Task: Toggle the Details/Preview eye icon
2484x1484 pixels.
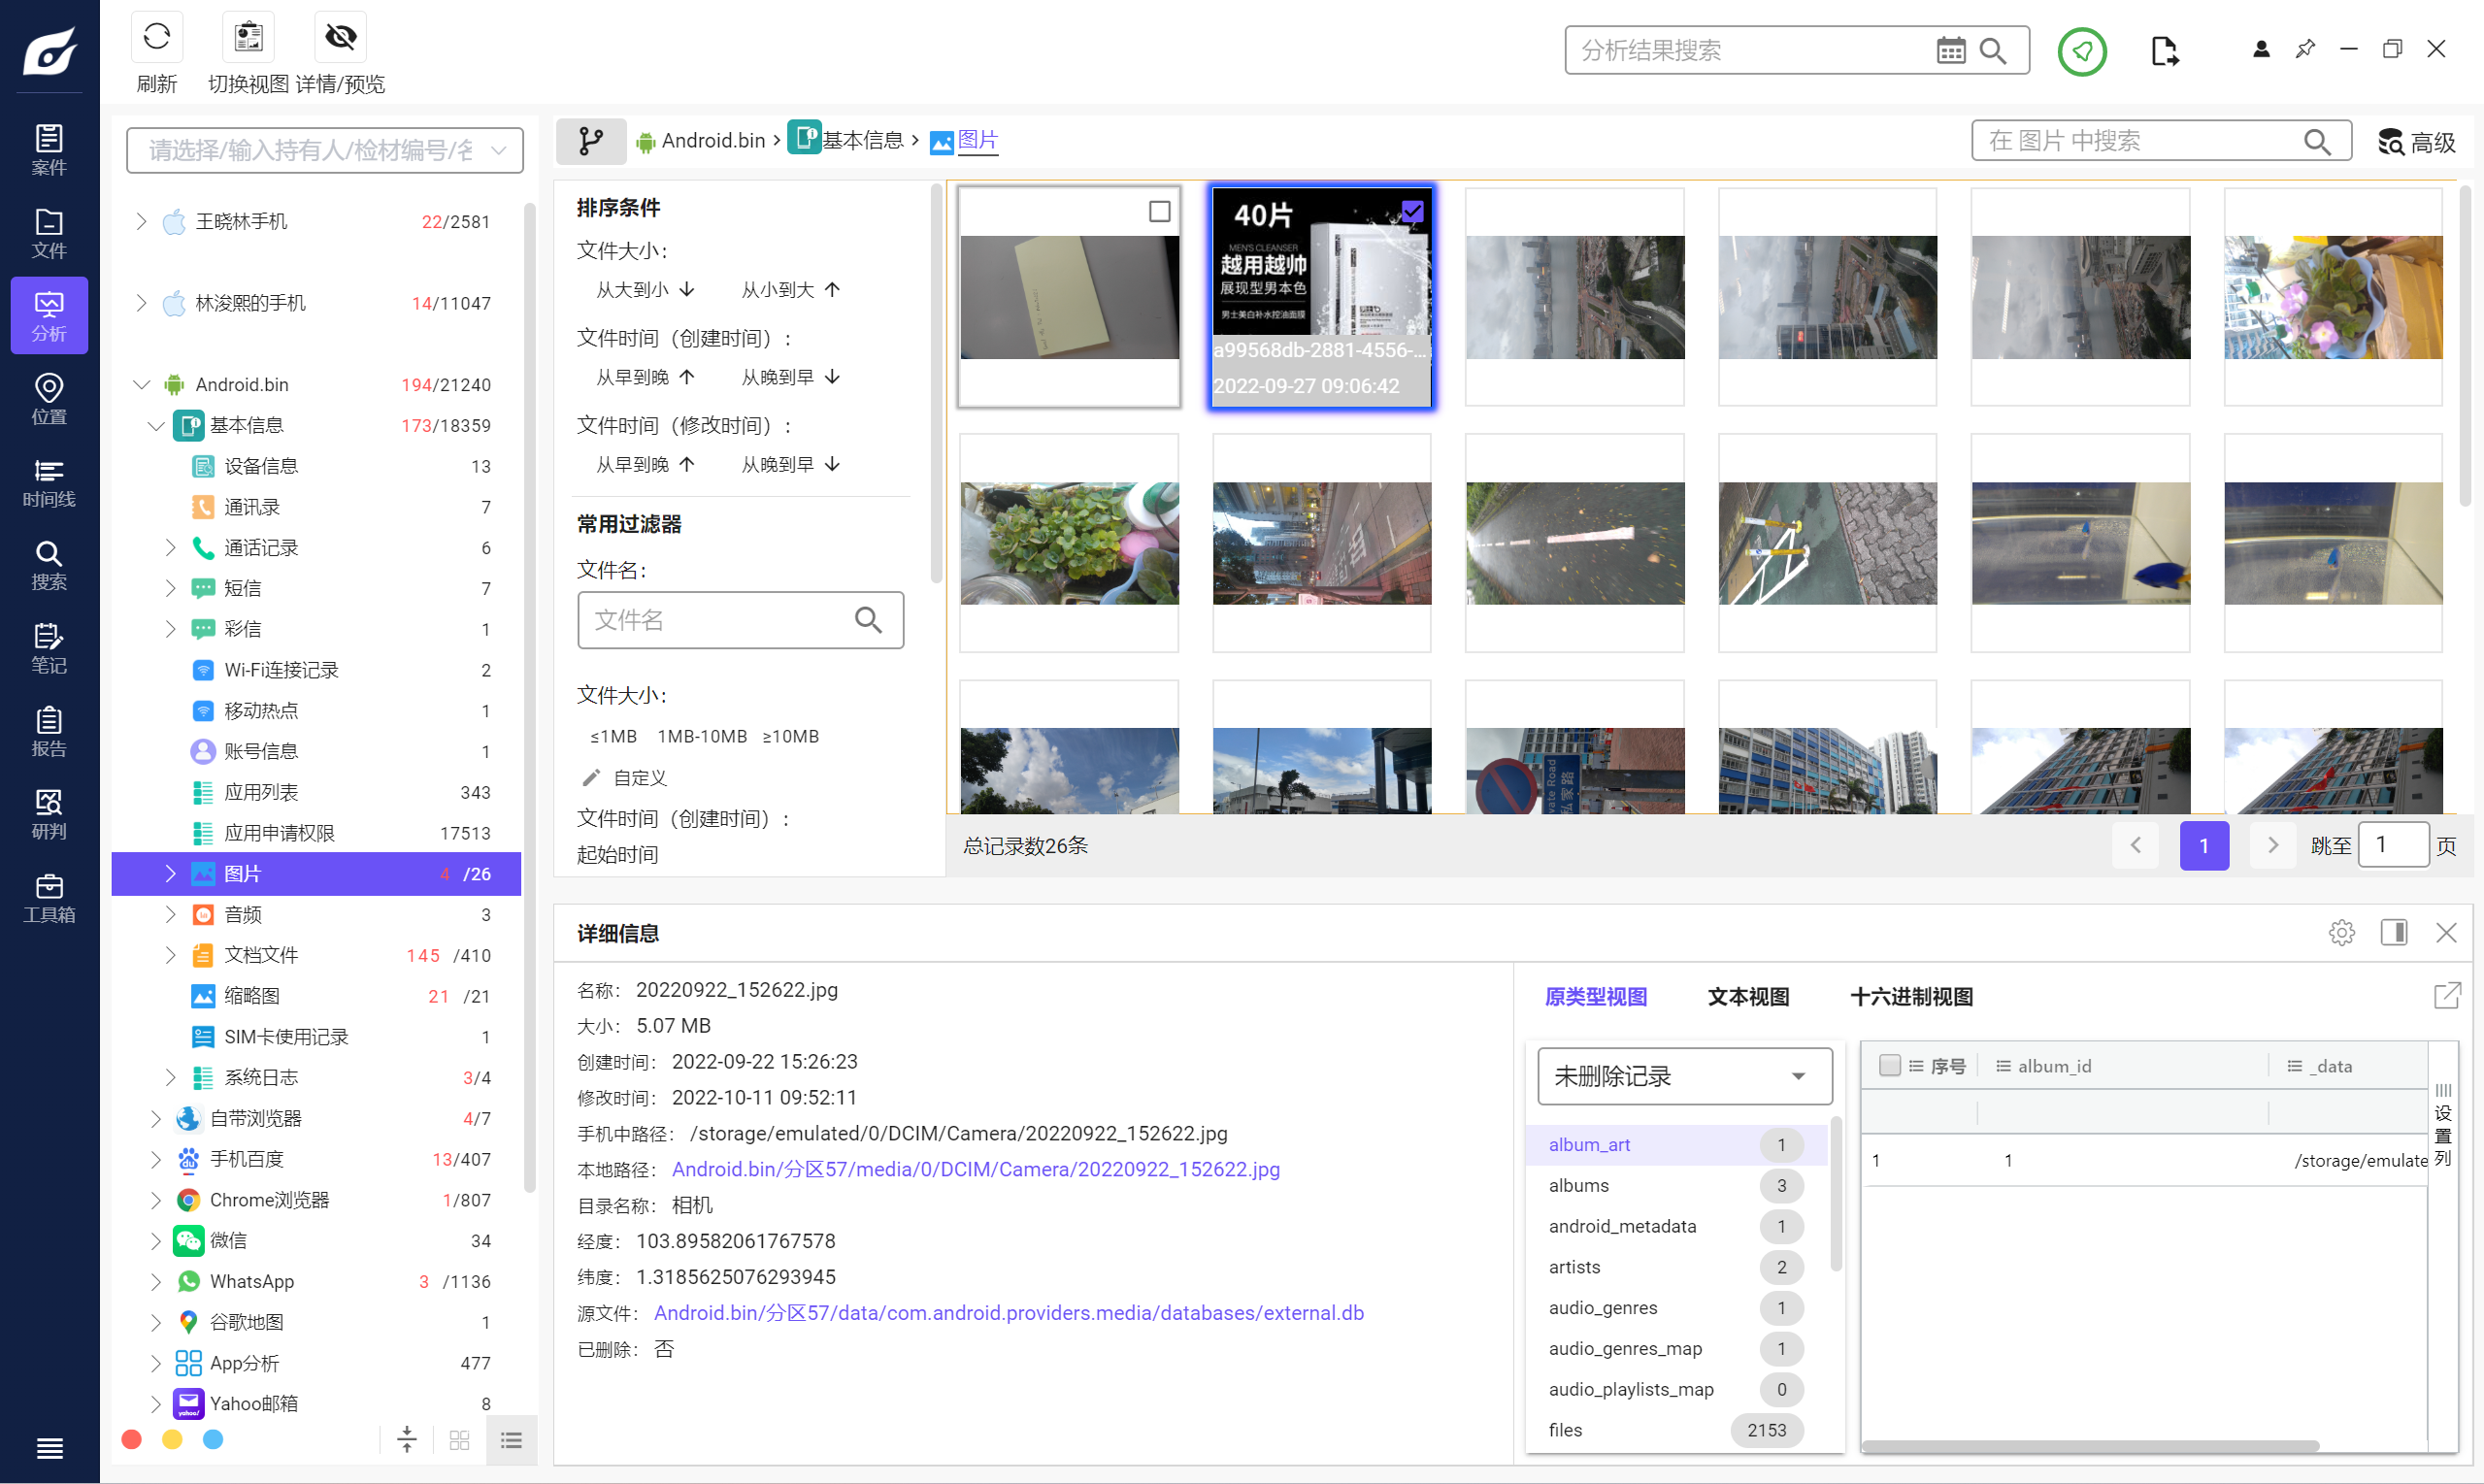Action: point(340,38)
